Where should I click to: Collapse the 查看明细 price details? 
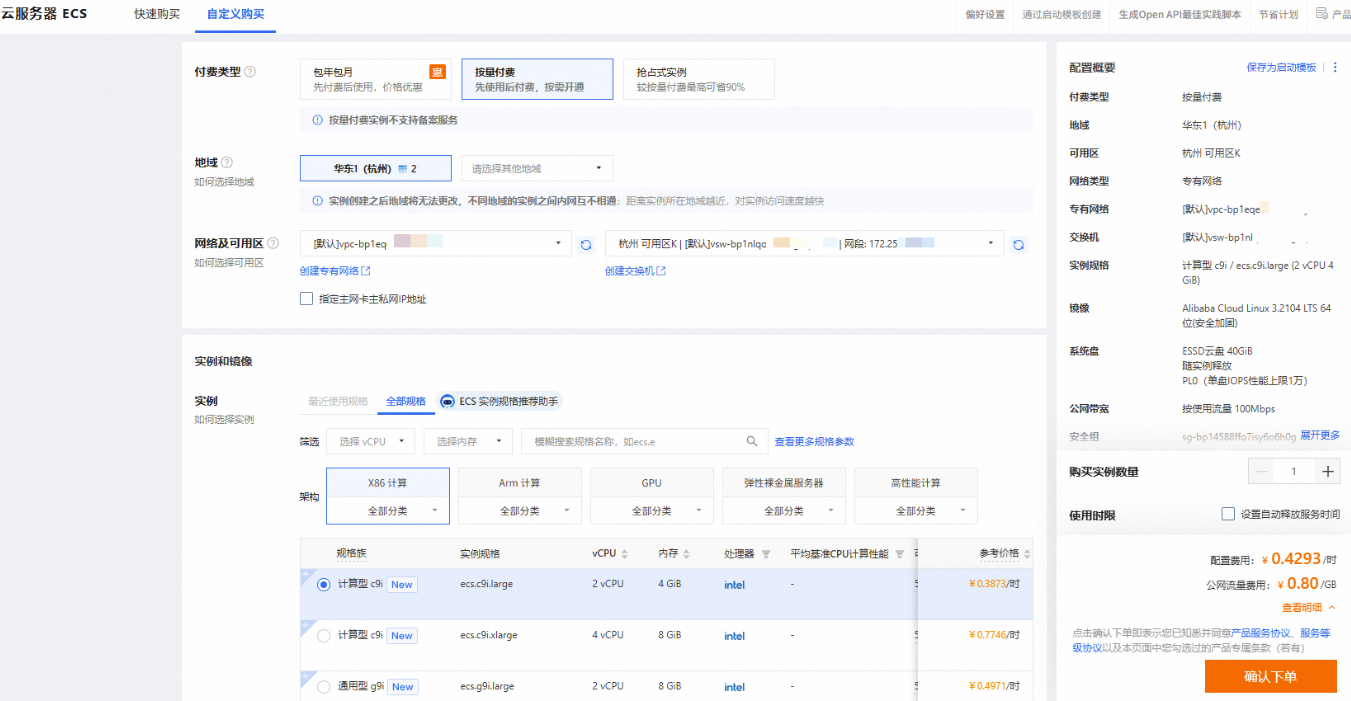point(1309,607)
